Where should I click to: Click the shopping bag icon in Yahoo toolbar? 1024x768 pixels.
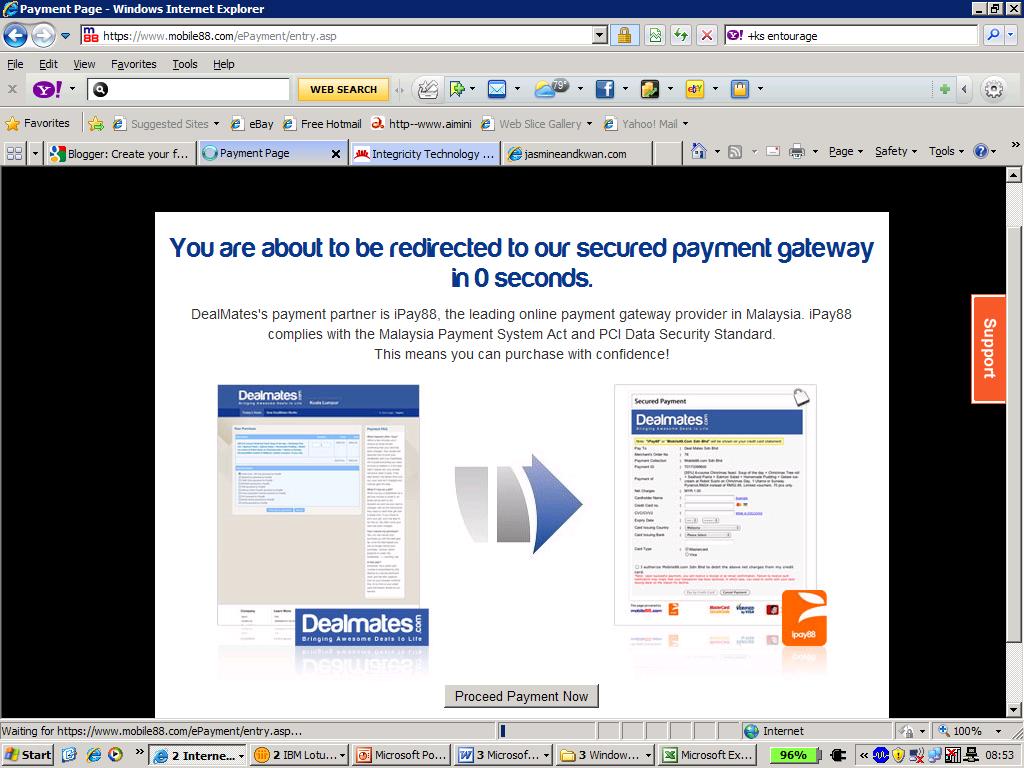click(740, 89)
